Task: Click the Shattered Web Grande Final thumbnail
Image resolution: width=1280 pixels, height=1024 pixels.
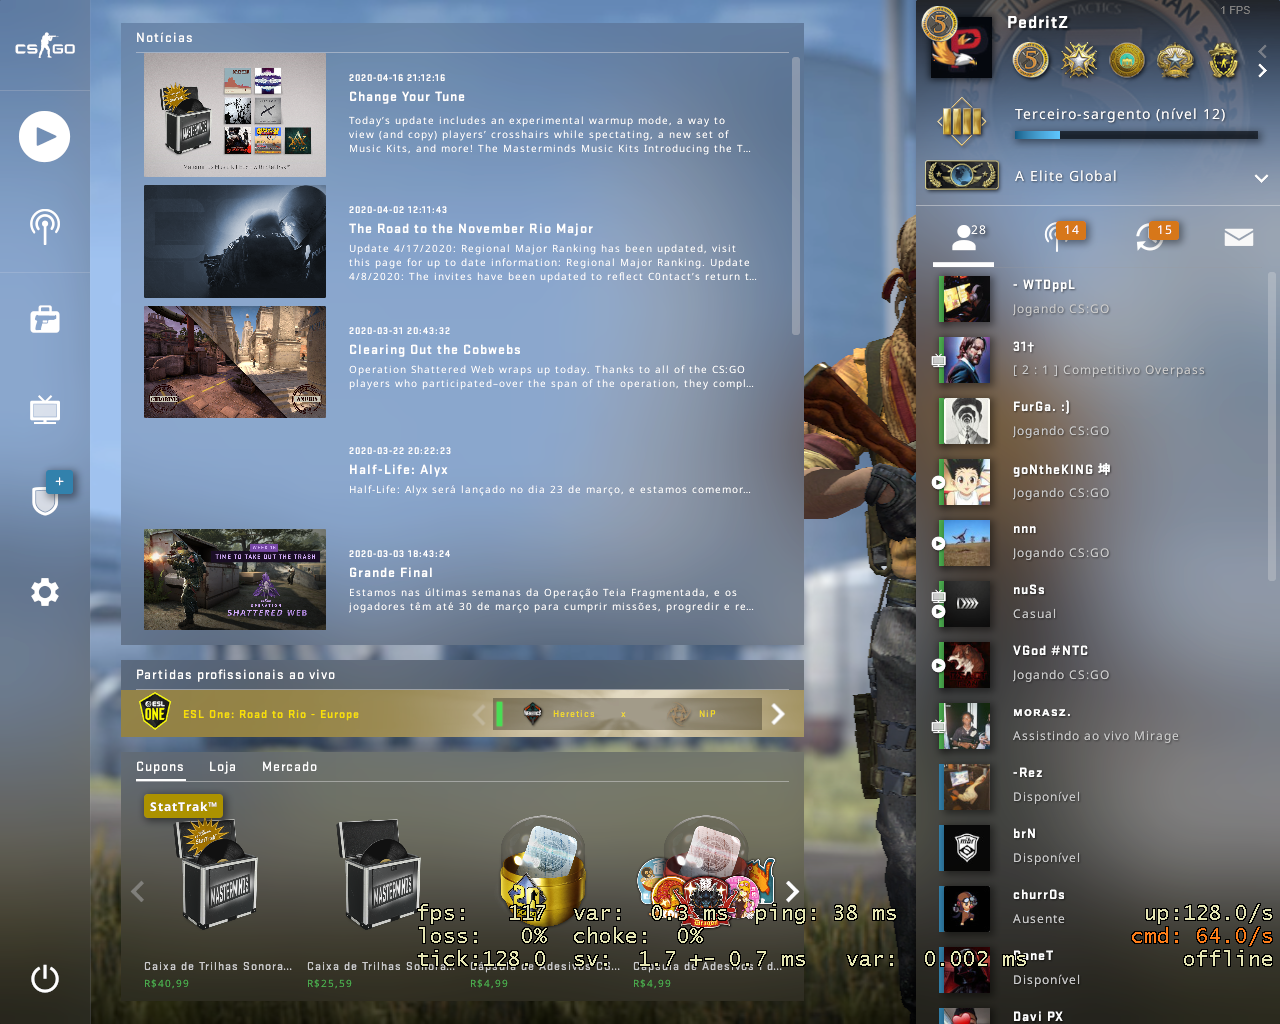Action: click(x=235, y=579)
